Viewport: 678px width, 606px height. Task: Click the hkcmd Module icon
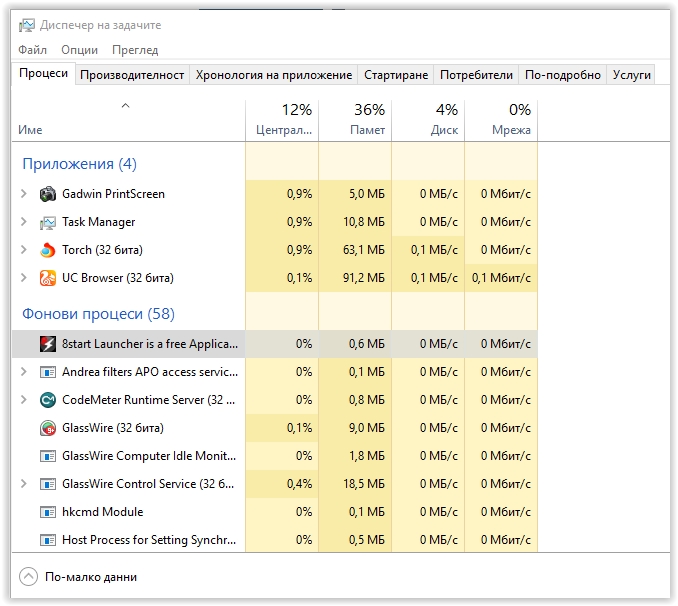point(48,512)
